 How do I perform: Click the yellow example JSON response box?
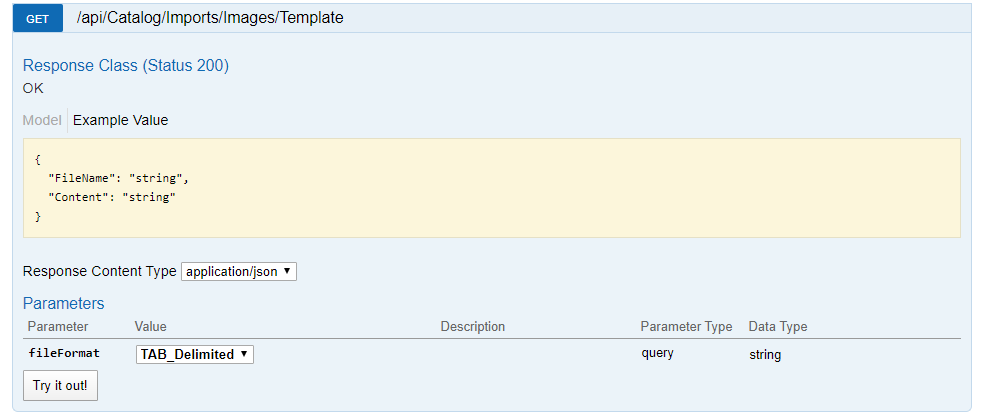click(x=492, y=188)
